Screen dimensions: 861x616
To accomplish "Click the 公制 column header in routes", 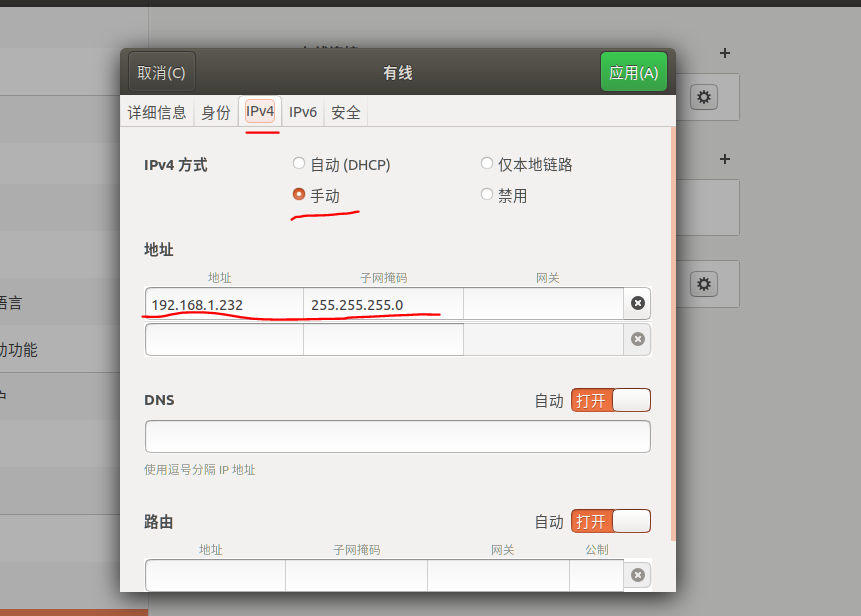I will click(597, 550).
